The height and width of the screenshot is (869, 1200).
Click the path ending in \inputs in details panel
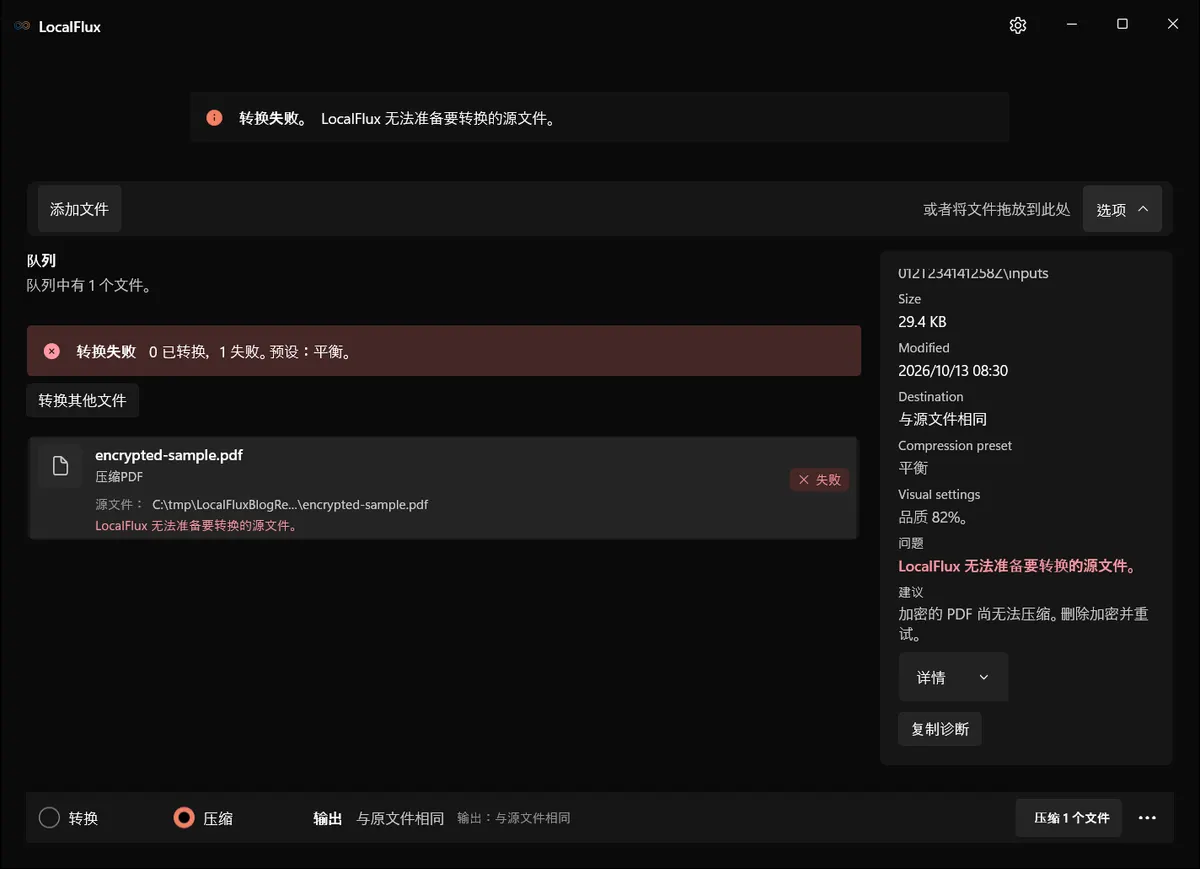click(x=973, y=273)
